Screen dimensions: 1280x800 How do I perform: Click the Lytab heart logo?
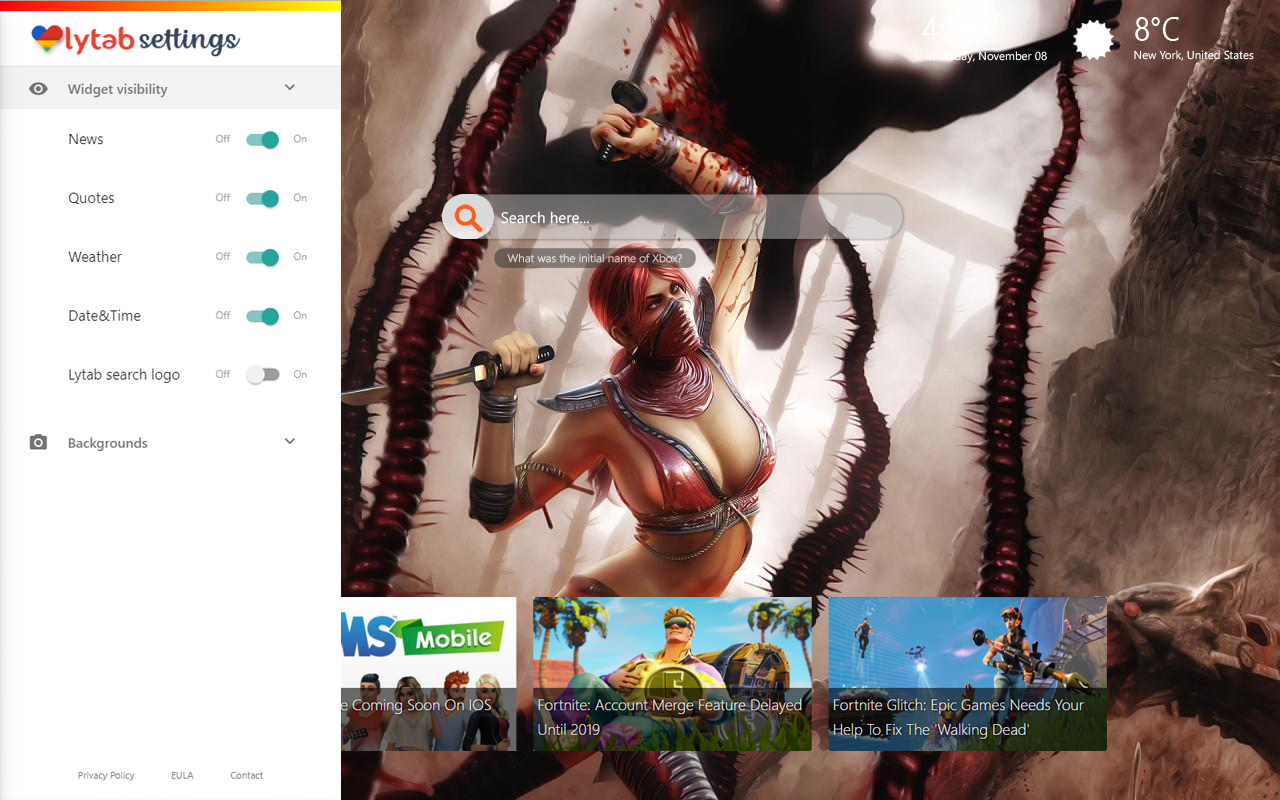(x=47, y=39)
